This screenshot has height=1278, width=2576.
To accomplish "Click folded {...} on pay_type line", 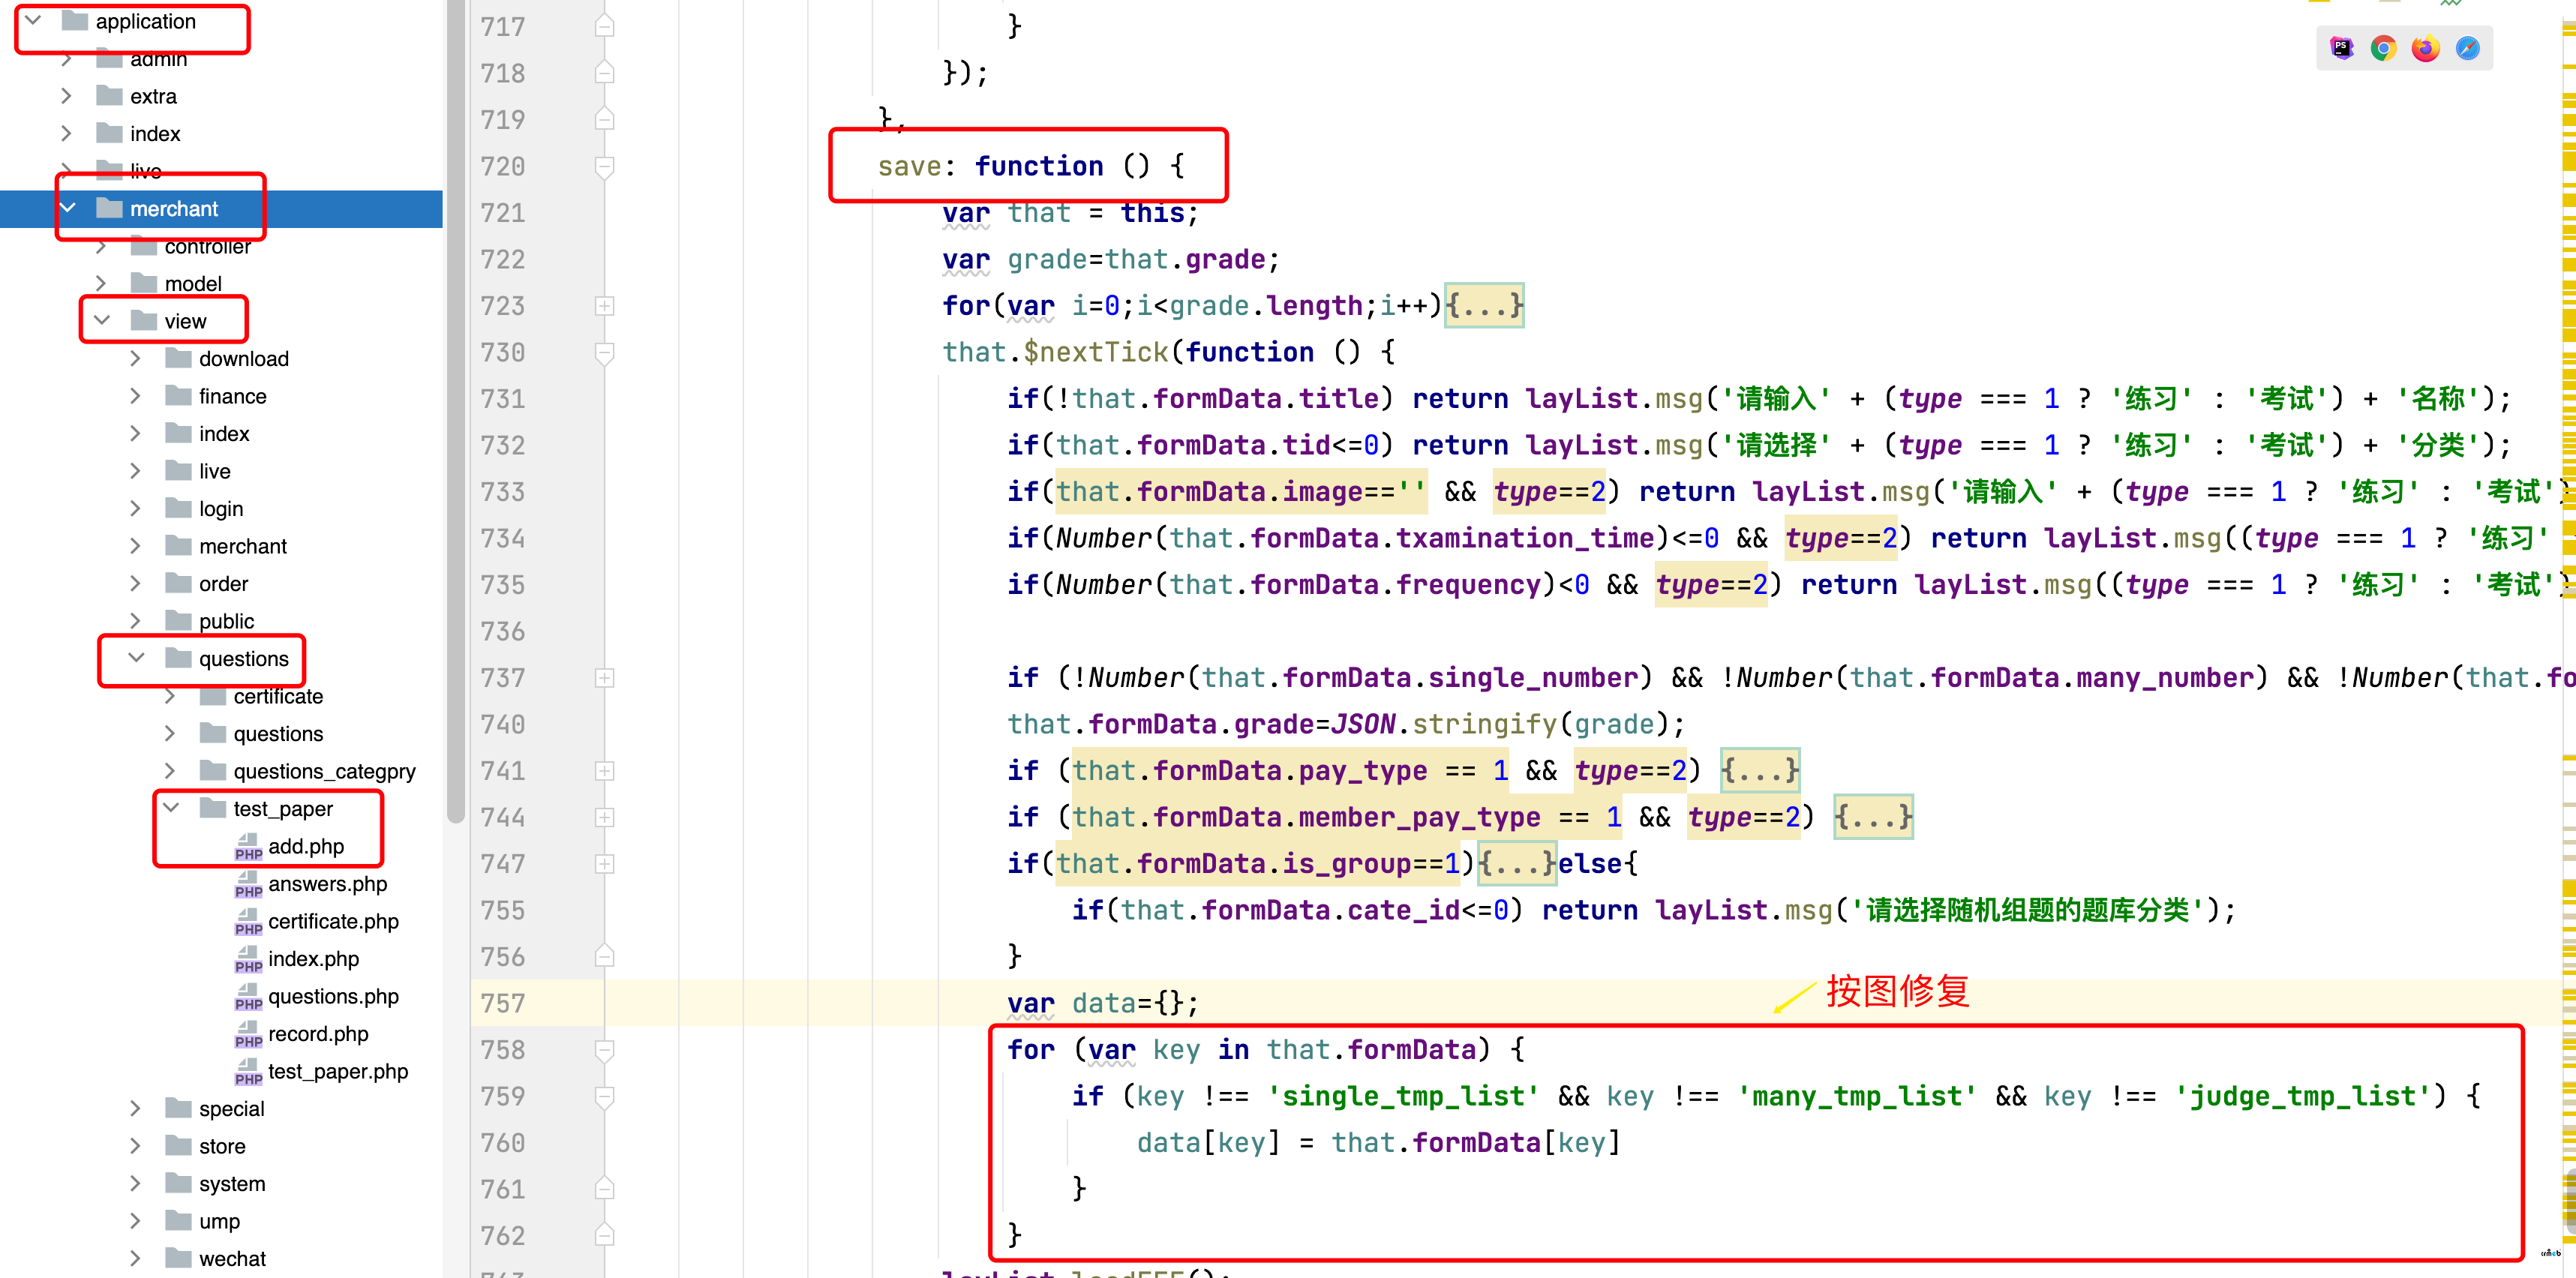I will pos(1760,770).
